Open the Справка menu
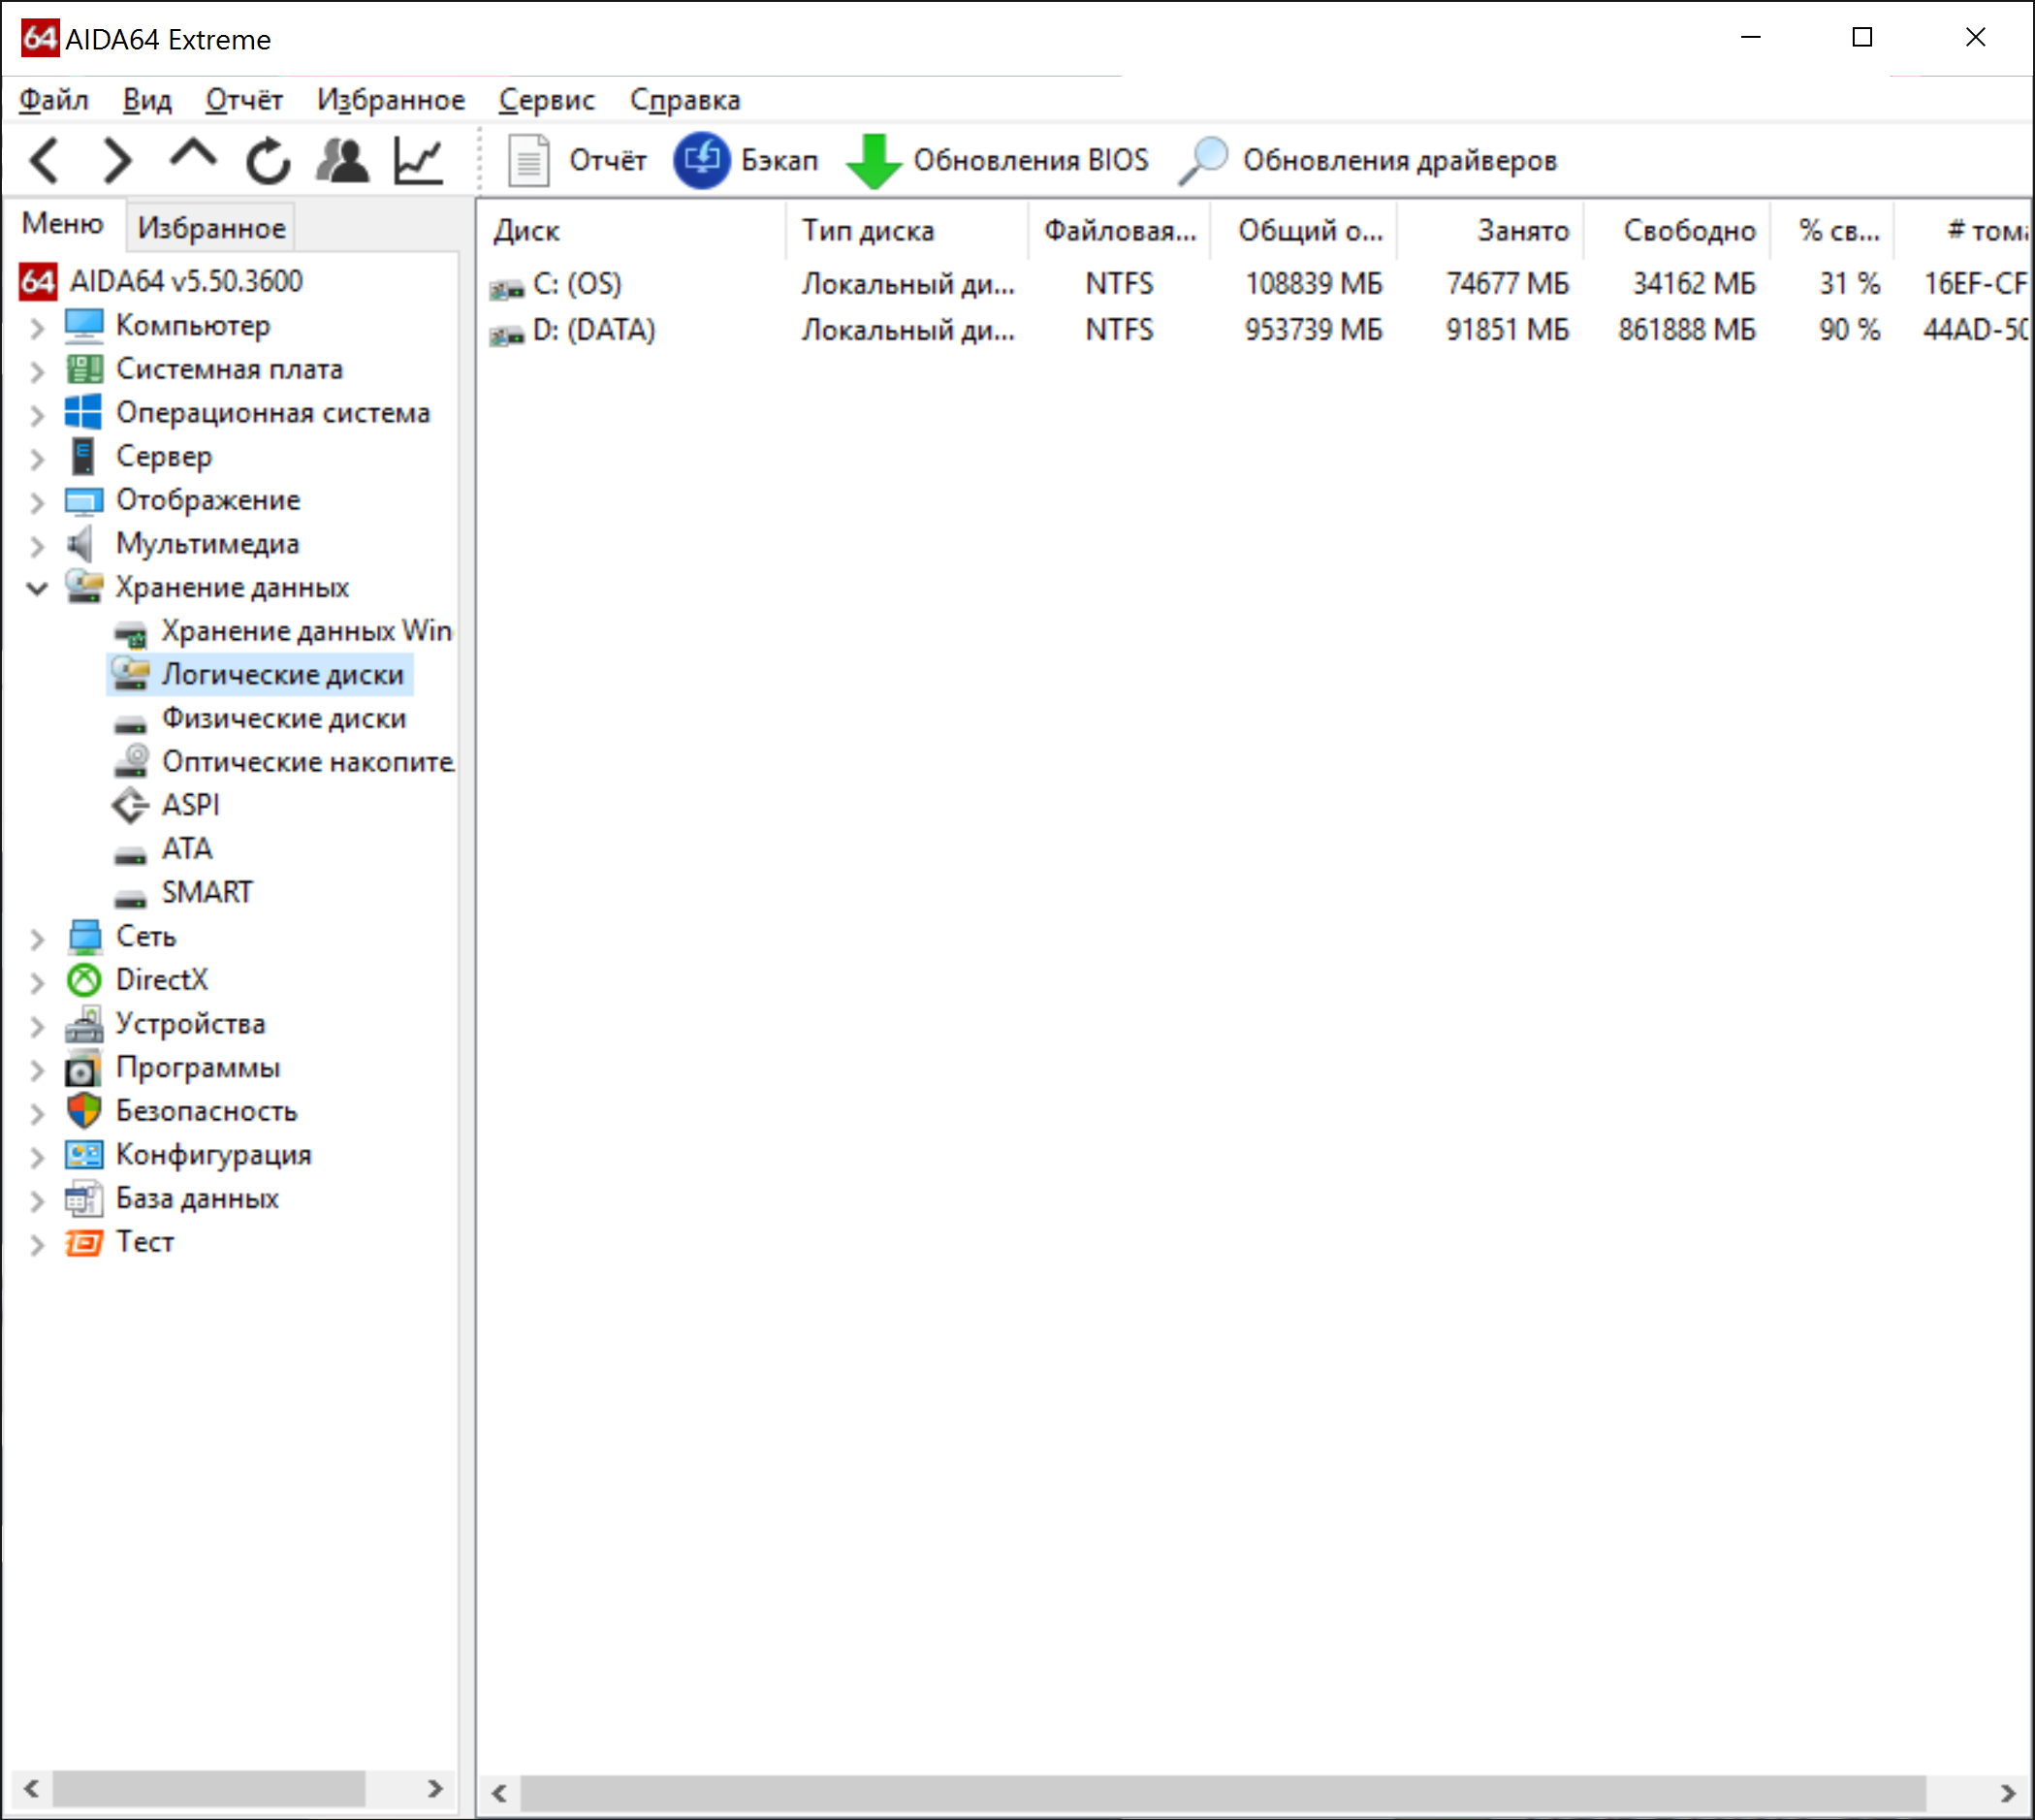Viewport: 2035px width, 1820px height. [685, 100]
